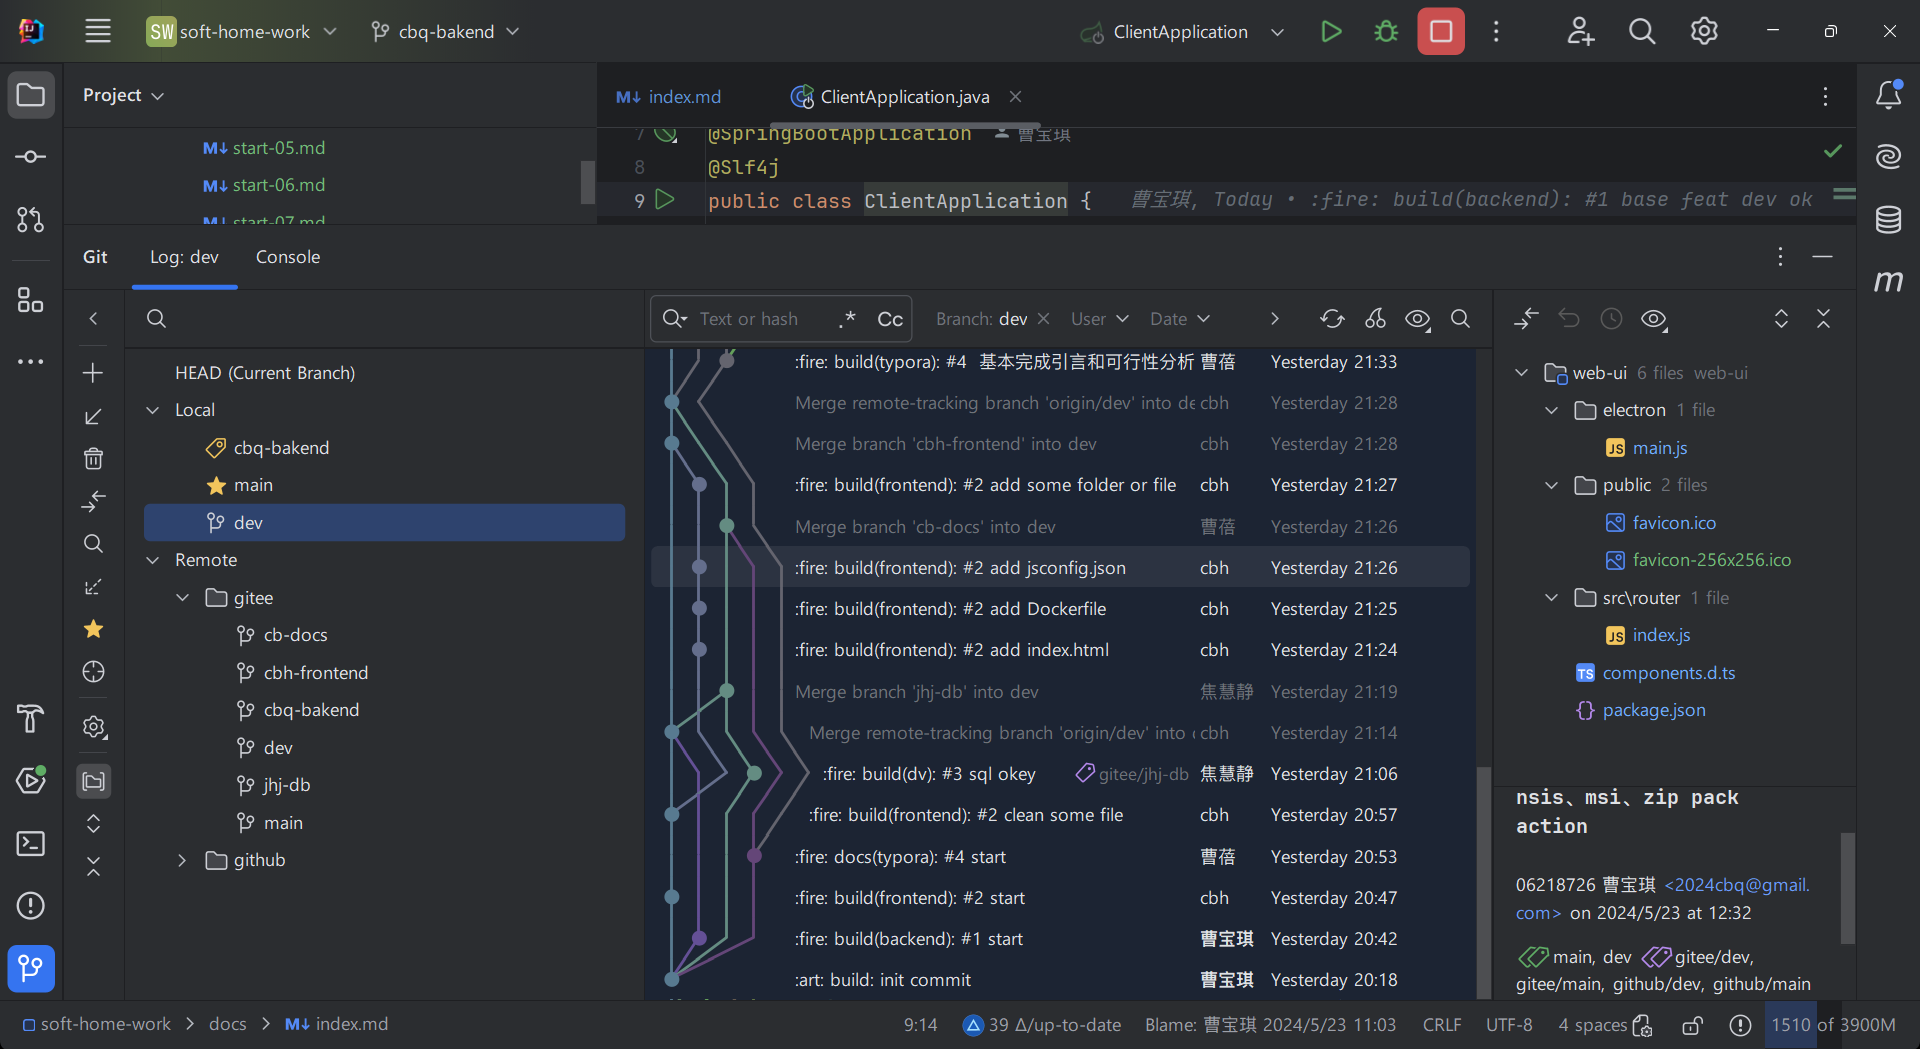1920x1049 pixels.
Task: Change UTF-8 encoding in status bar
Action: pyautogui.click(x=1509, y=1025)
